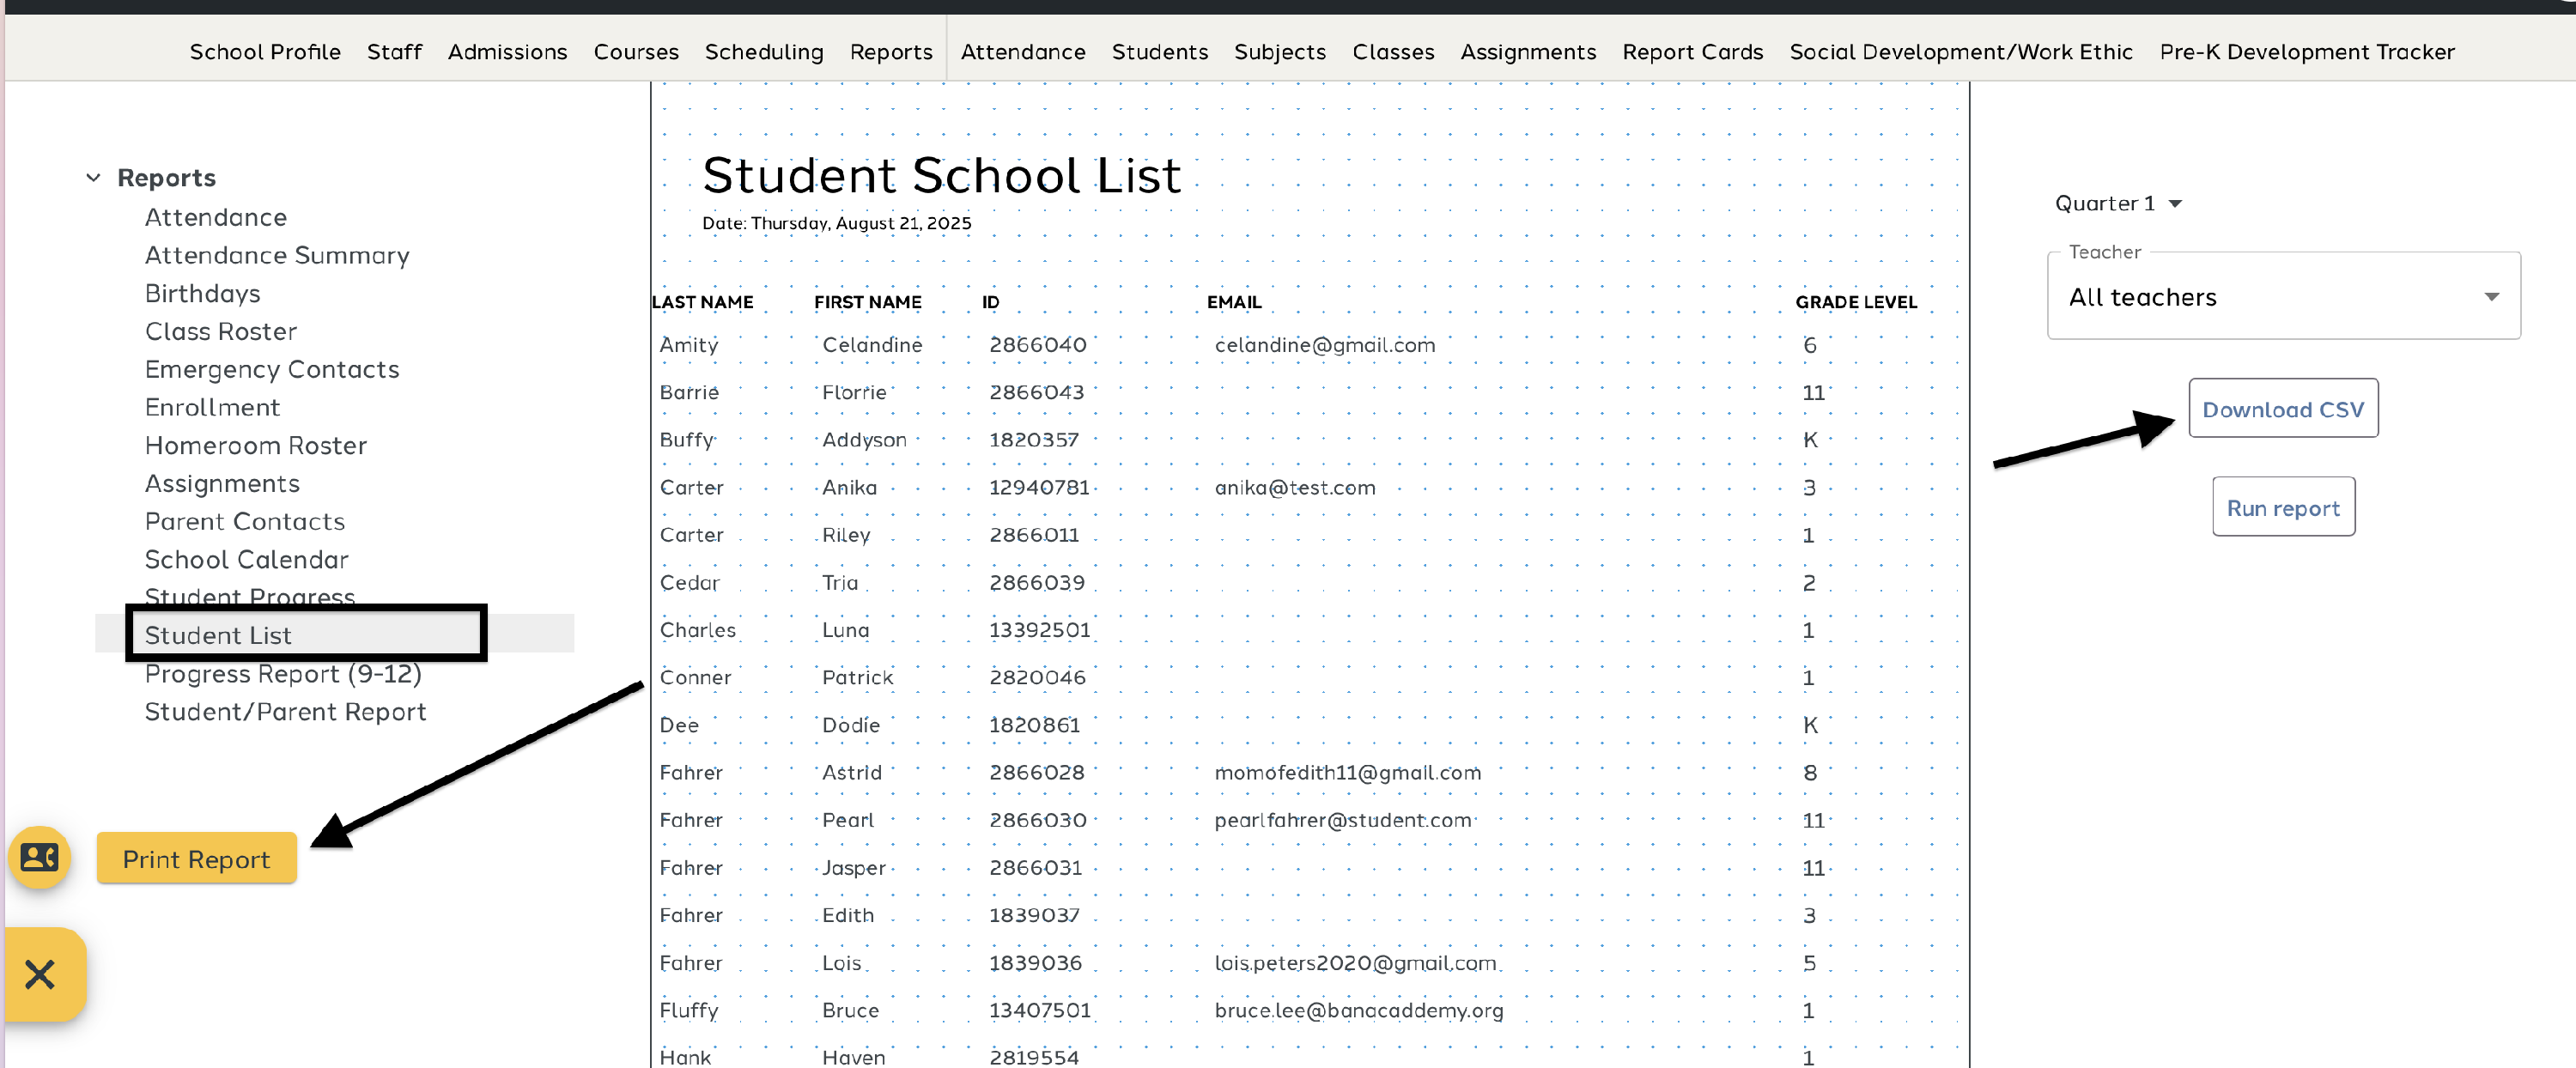This screenshot has width=2576, height=1068.
Task: Click email lois.peters2020@gmail.com
Action: click(x=1355, y=962)
